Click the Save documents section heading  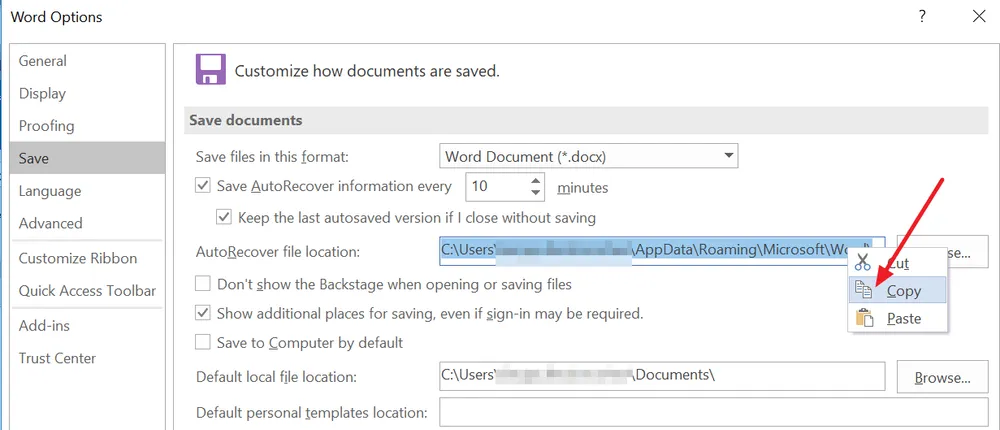(x=246, y=120)
